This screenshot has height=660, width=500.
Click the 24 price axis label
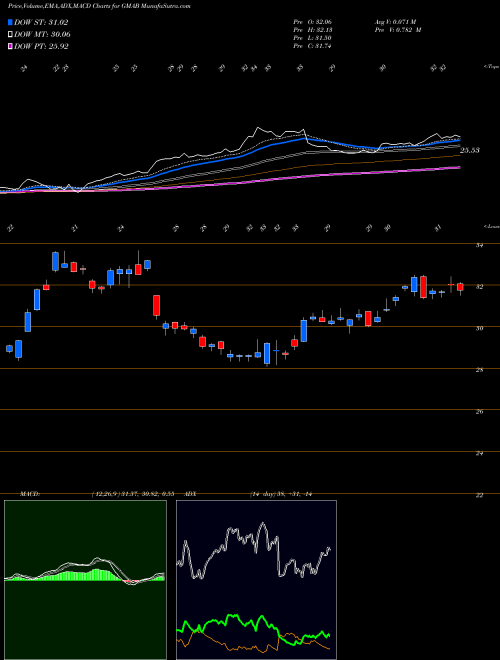point(479,453)
